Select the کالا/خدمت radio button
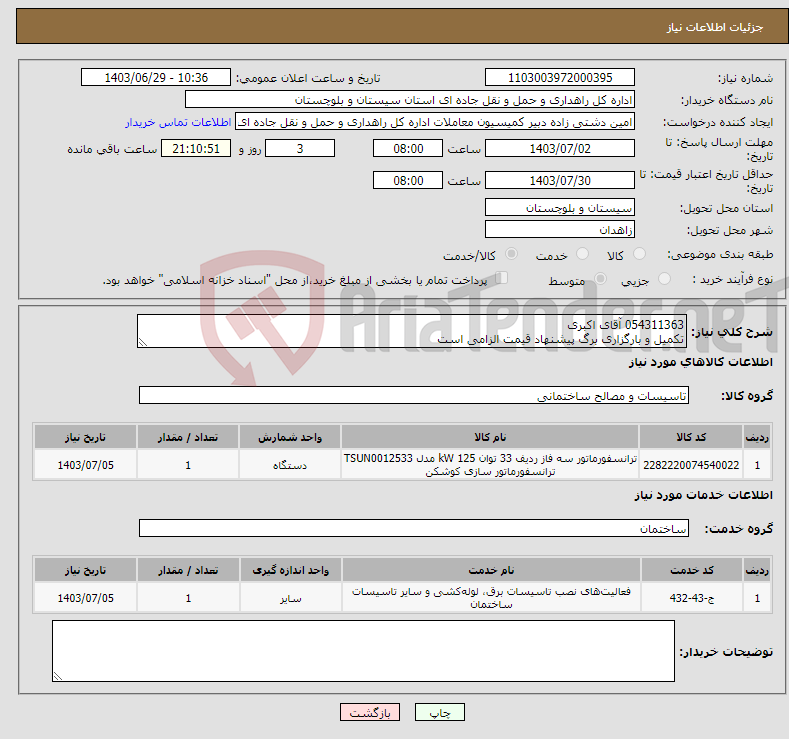 tap(511, 254)
